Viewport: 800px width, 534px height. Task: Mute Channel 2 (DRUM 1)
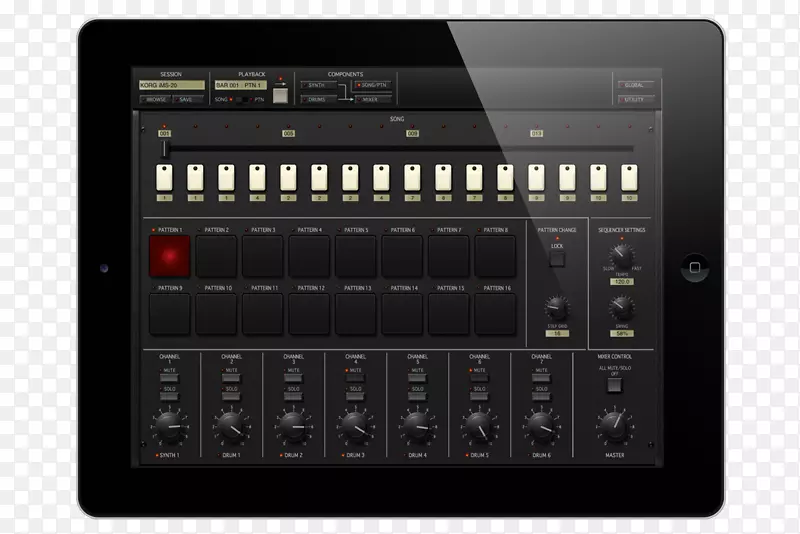pos(231,378)
